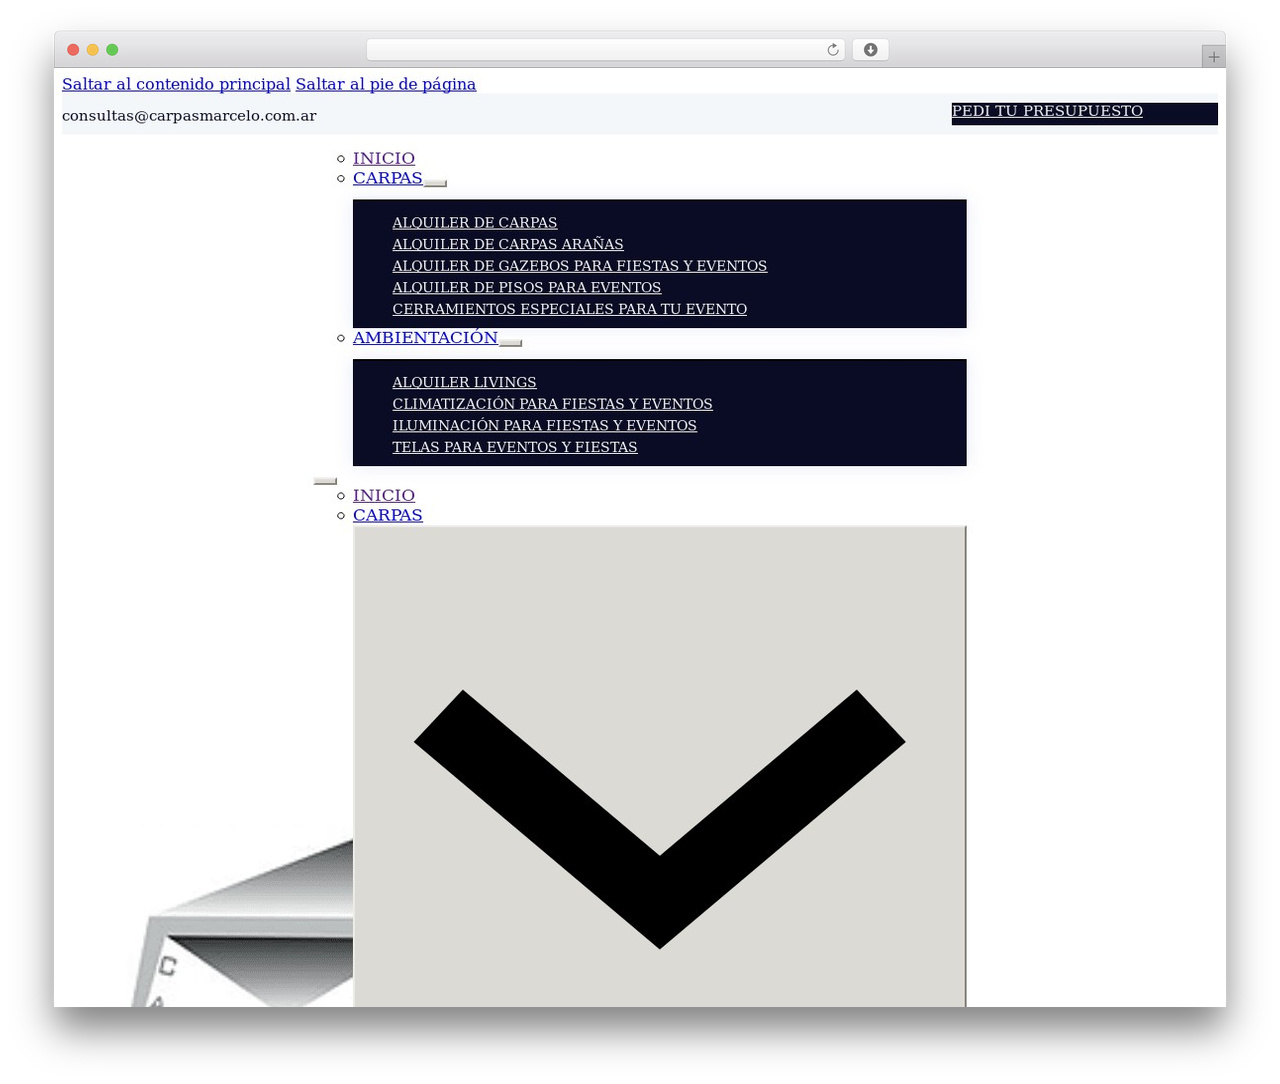Image resolution: width=1280 pixels, height=1084 pixels.
Task: Click the browser address bar field
Action: [605, 50]
